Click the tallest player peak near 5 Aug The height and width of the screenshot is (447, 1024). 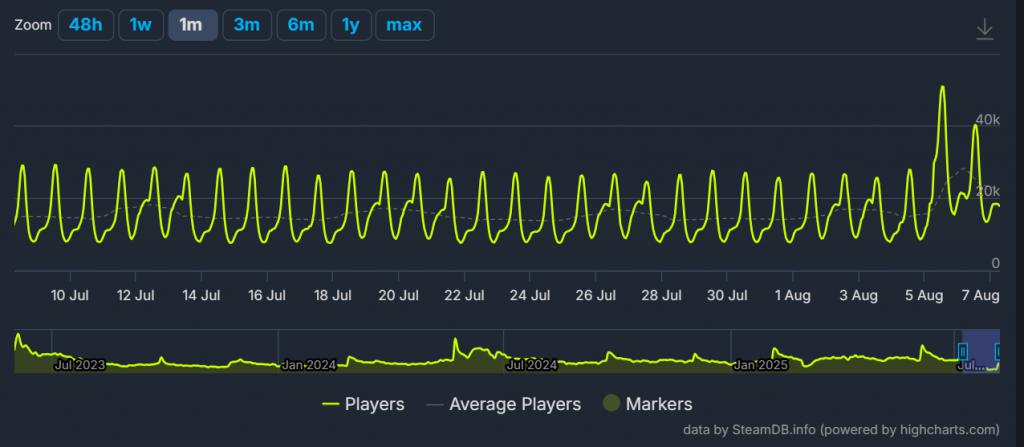click(942, 88)
